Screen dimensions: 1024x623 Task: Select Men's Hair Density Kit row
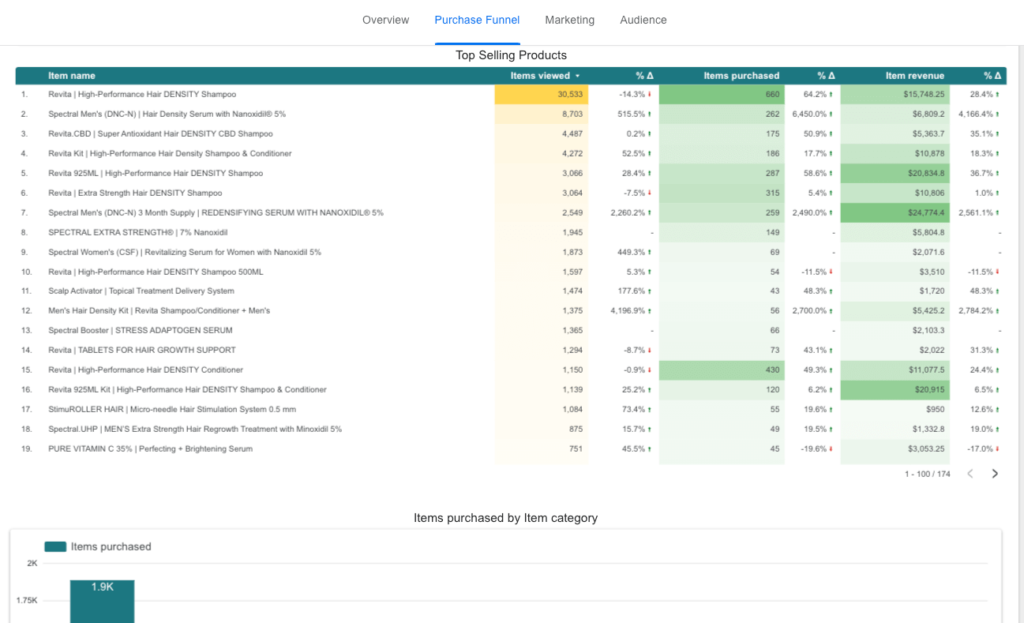511,311
